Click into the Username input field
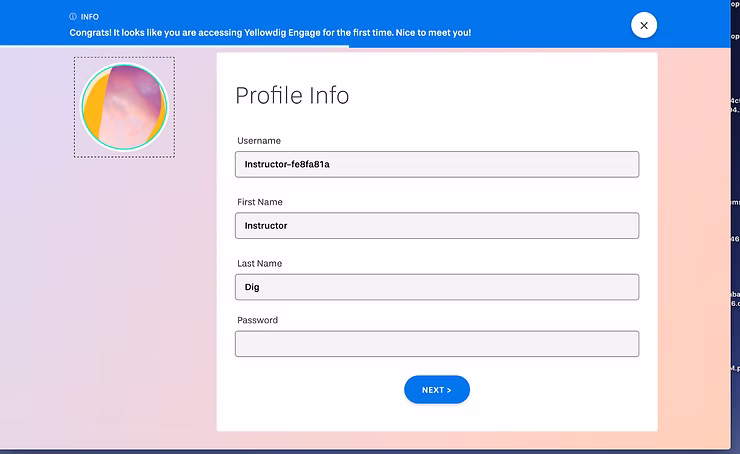The height and width of the screenshot is (454, 740). coord(436,164)
